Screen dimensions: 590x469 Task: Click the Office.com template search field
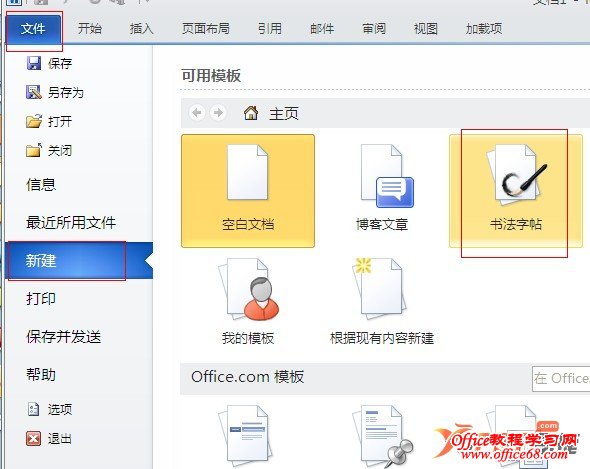561,378
